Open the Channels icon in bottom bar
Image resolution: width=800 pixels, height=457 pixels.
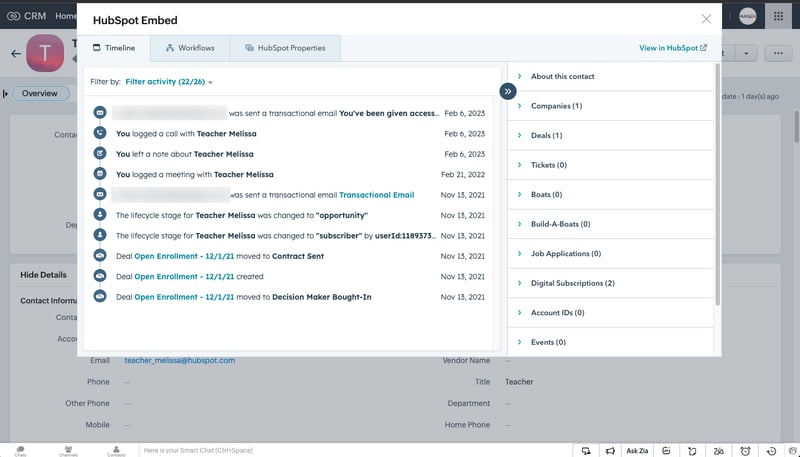coord(68,450)
